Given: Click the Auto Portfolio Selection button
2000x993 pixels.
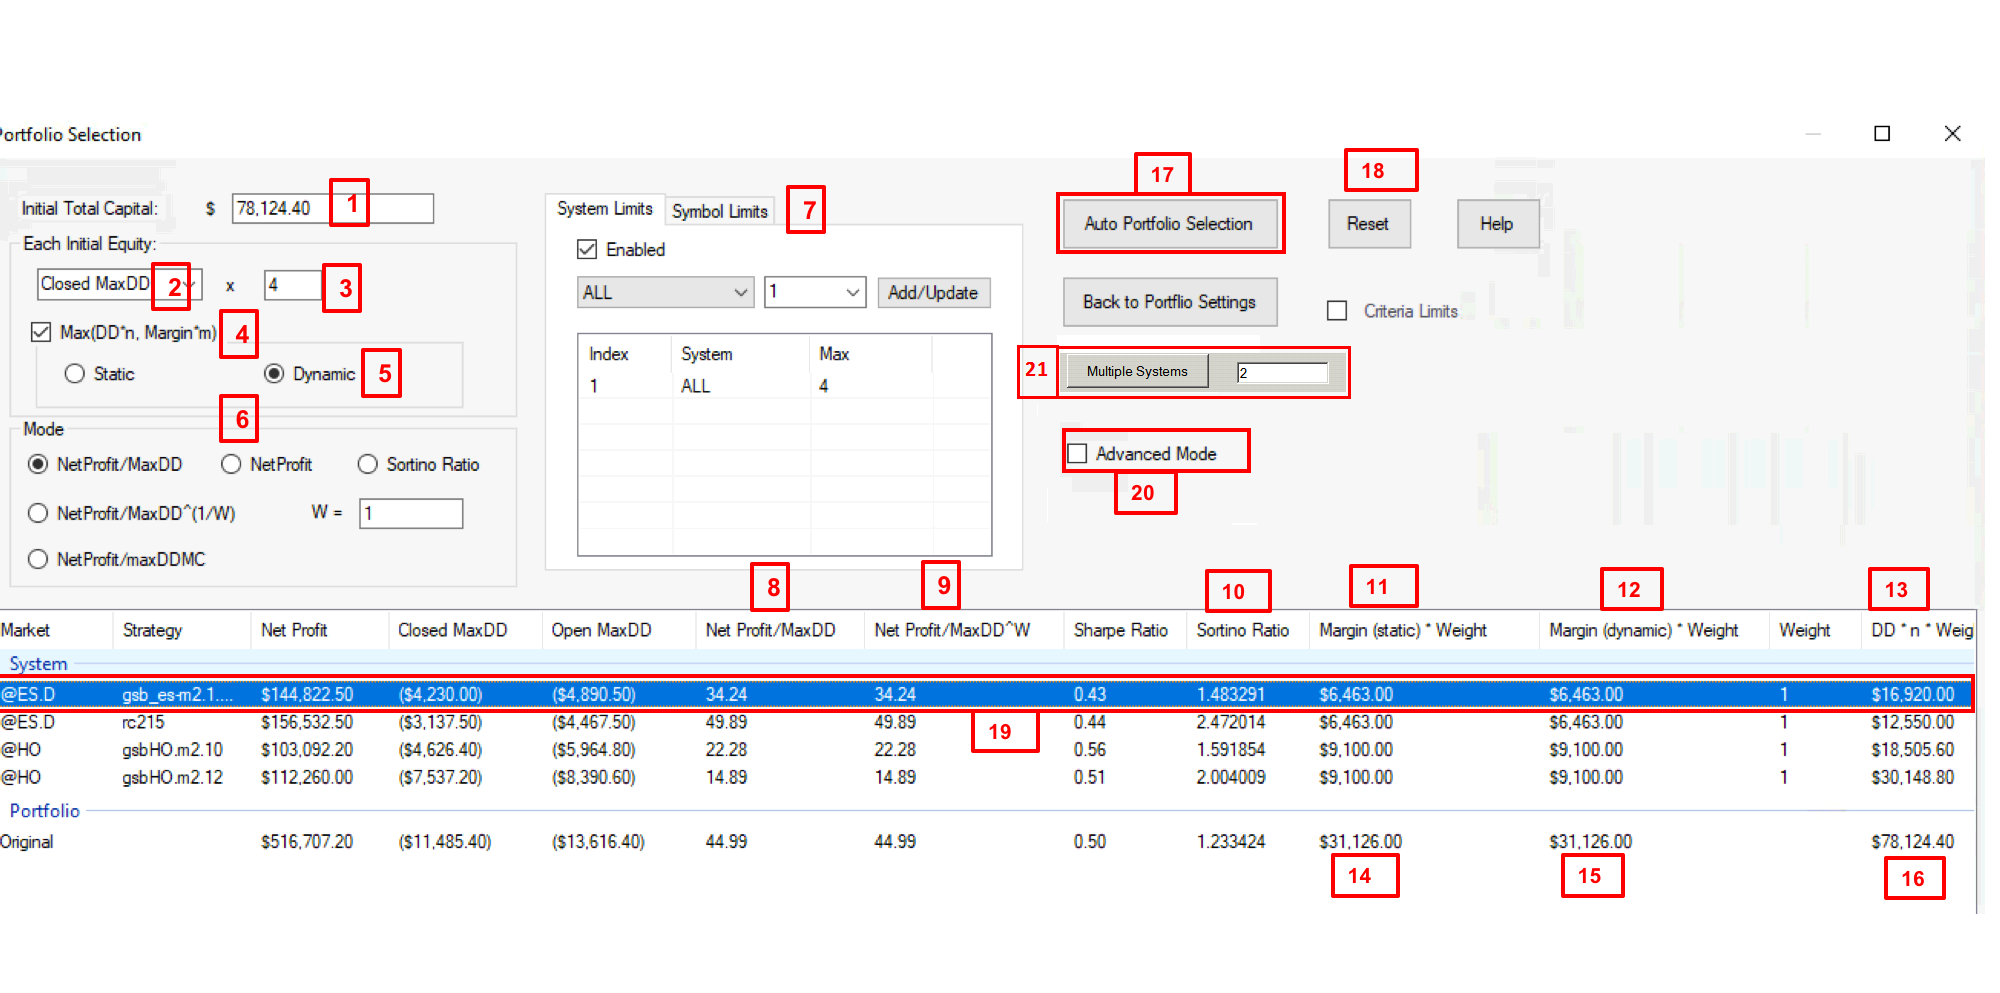Looking at the screenshot, I should (x=1168, y=224).
